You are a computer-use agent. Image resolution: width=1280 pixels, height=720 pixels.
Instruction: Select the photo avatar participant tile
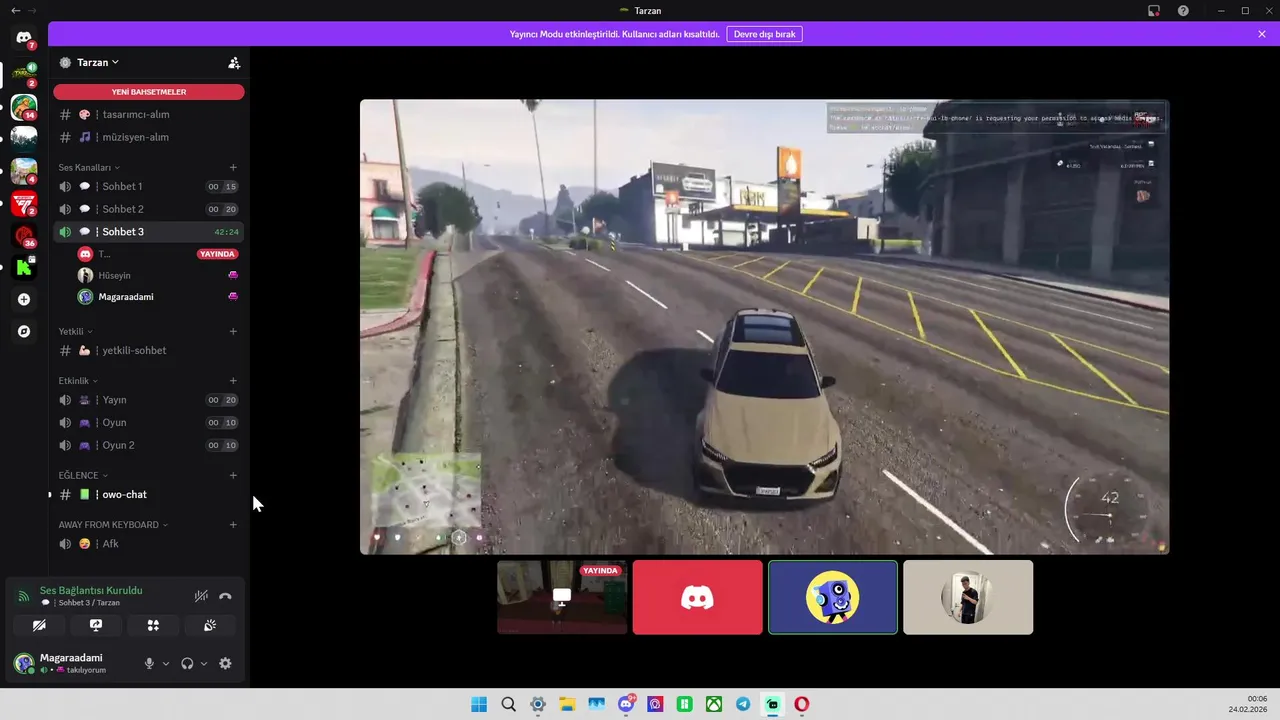968,597
